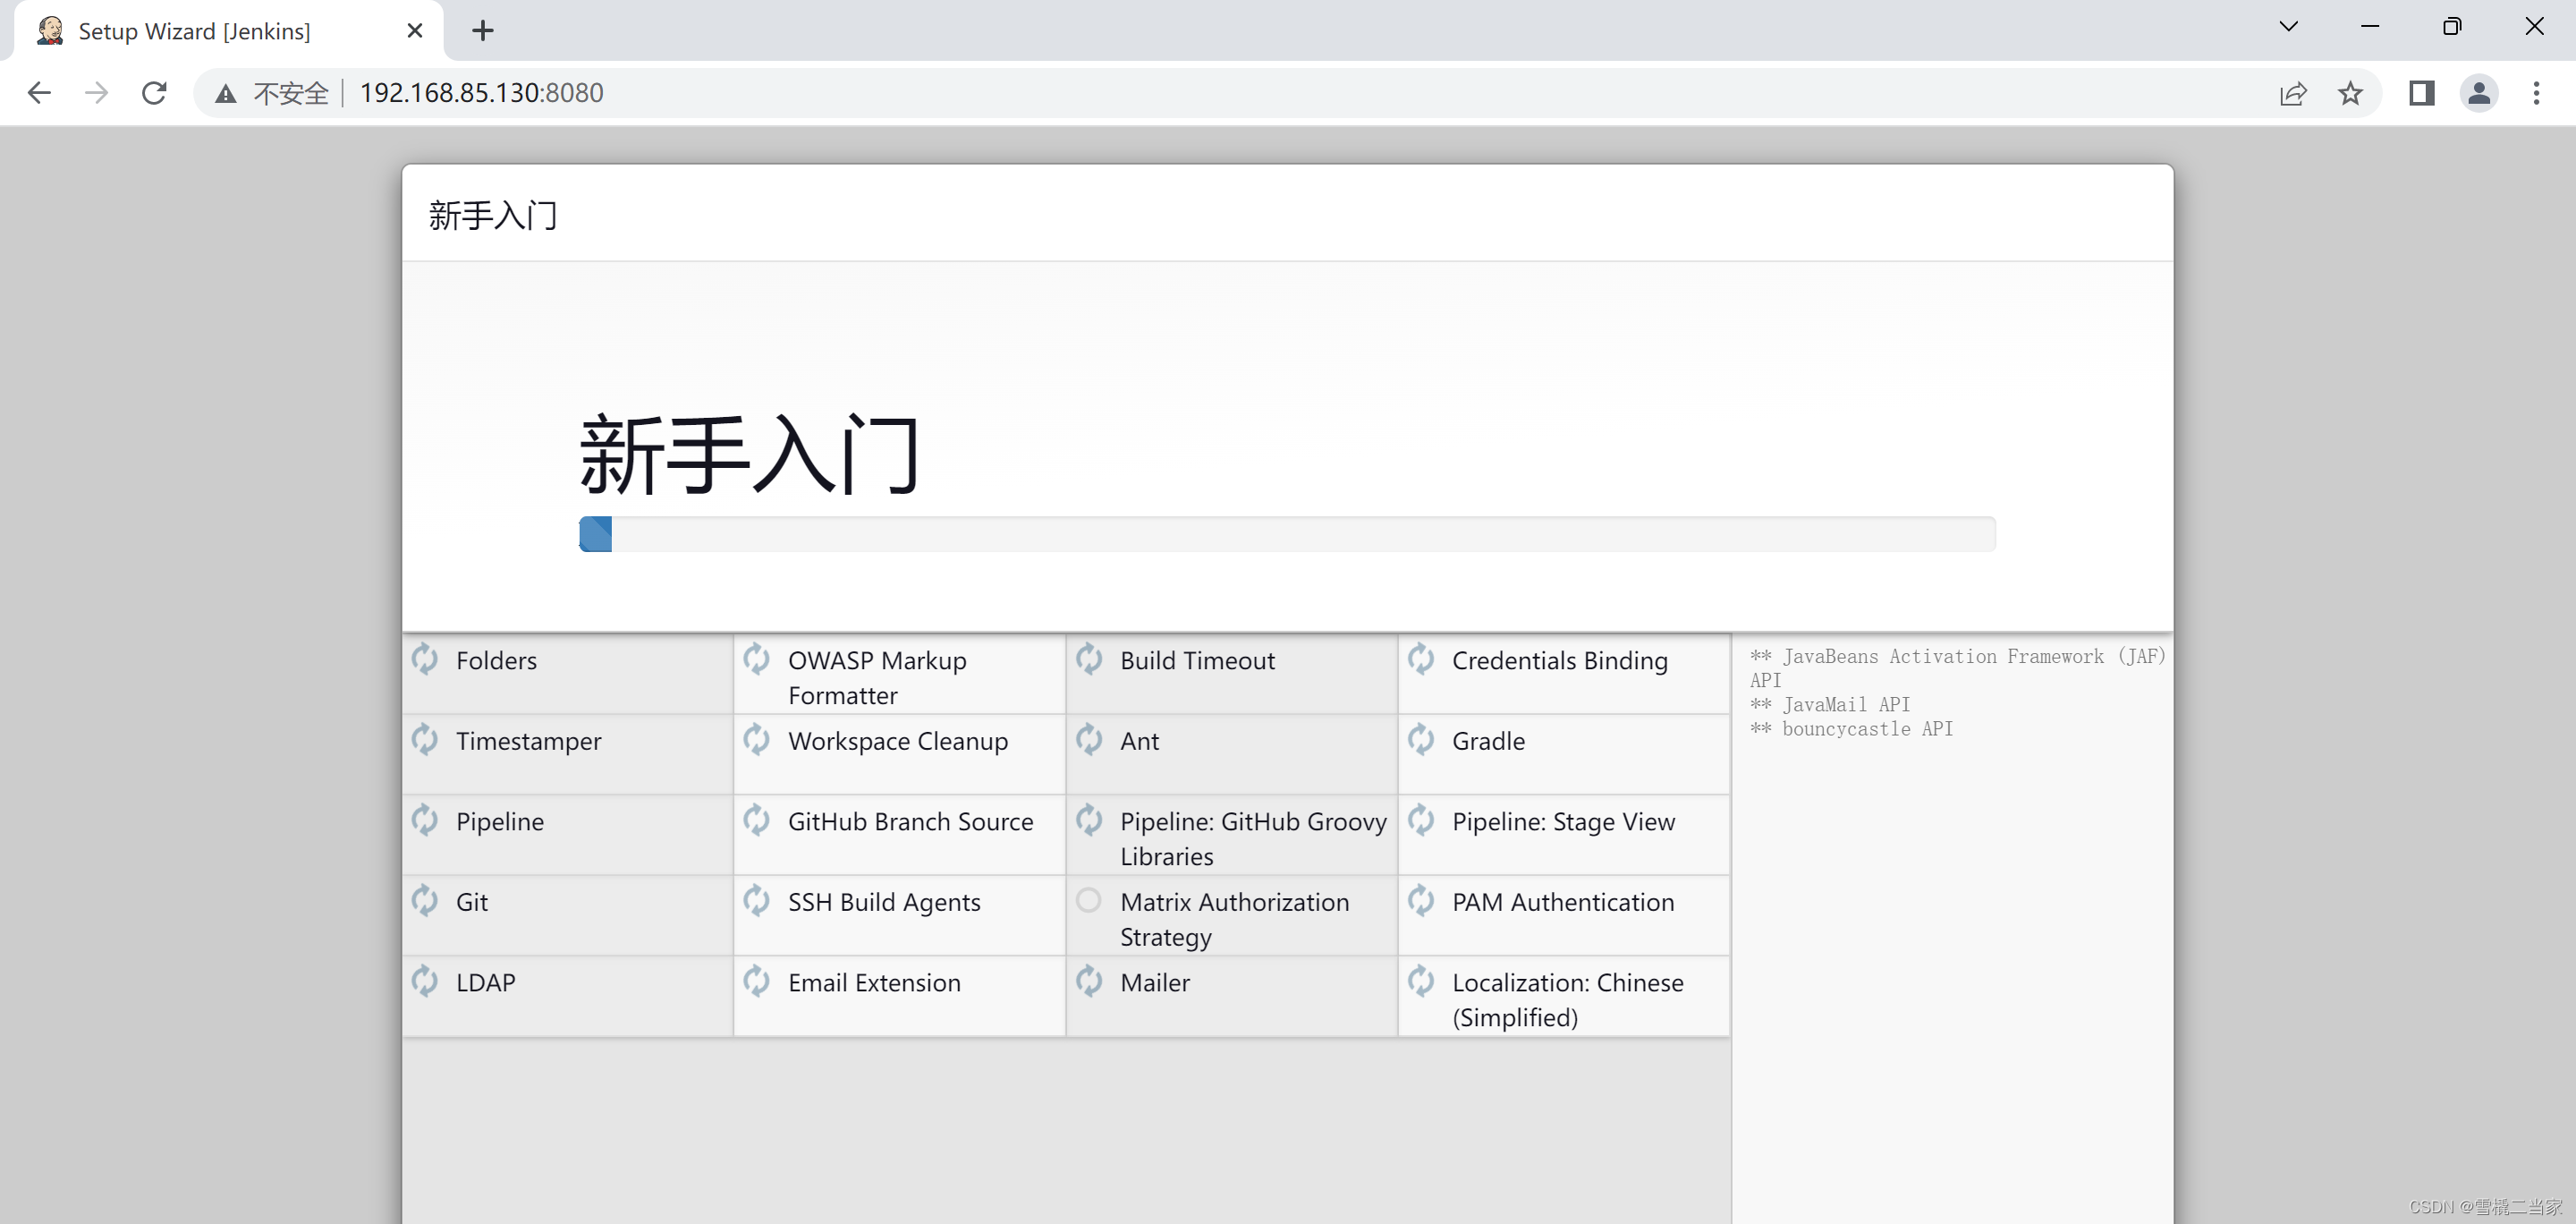
Task: Click the Pipeline: Stage View spinner icon
Action: point(1421,820)
